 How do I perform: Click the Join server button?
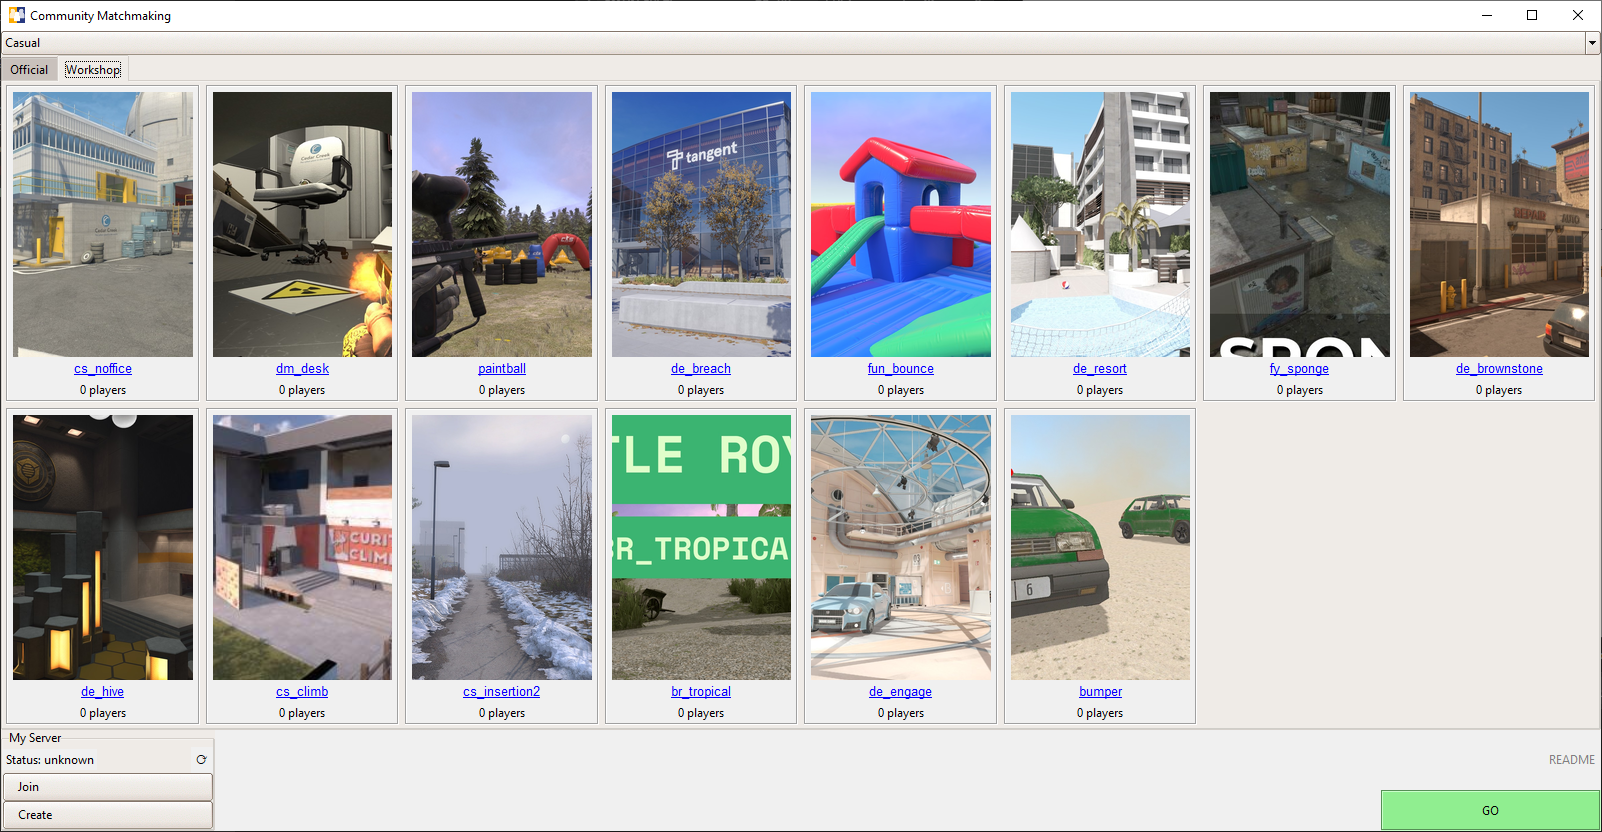pos(108,787)
